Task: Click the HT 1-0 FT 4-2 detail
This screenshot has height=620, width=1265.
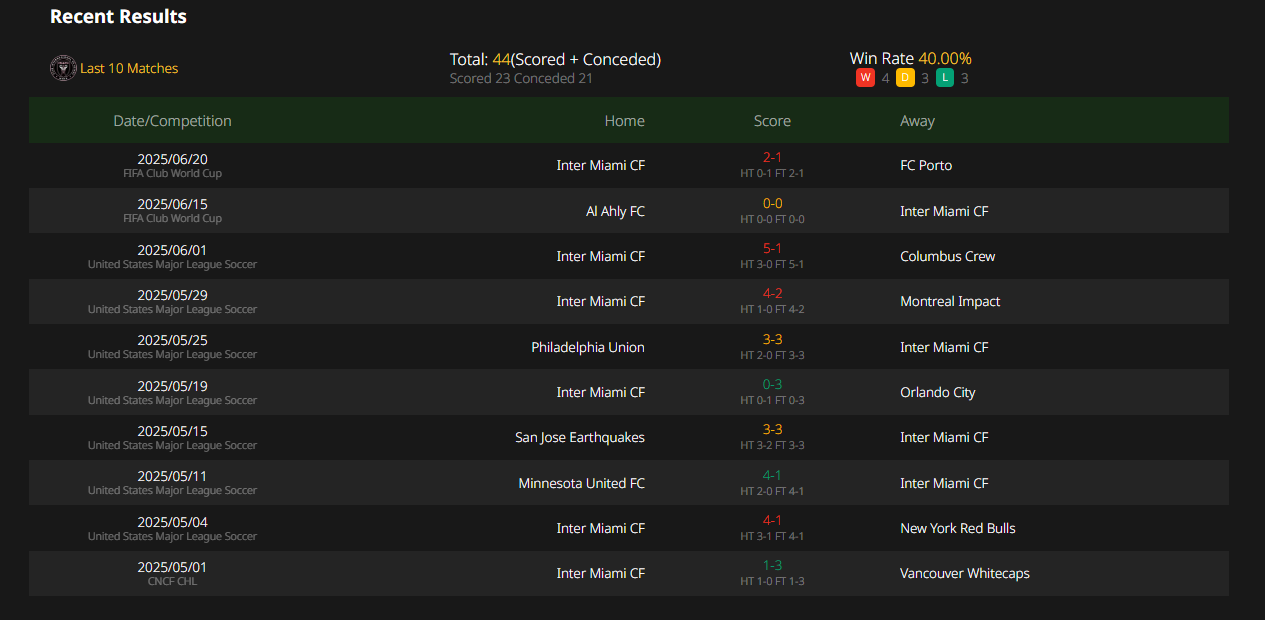Action: point(772,309)
